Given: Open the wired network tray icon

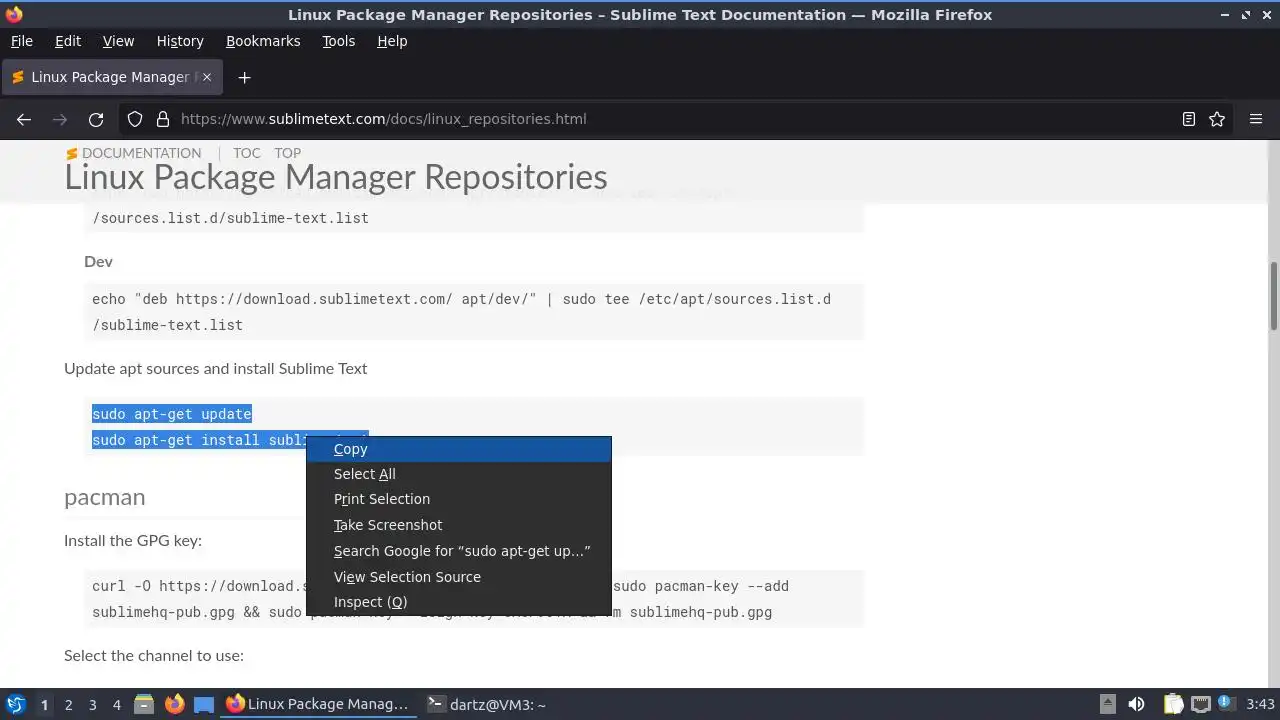Looking at the screenshot, I should click(1200, 704).
